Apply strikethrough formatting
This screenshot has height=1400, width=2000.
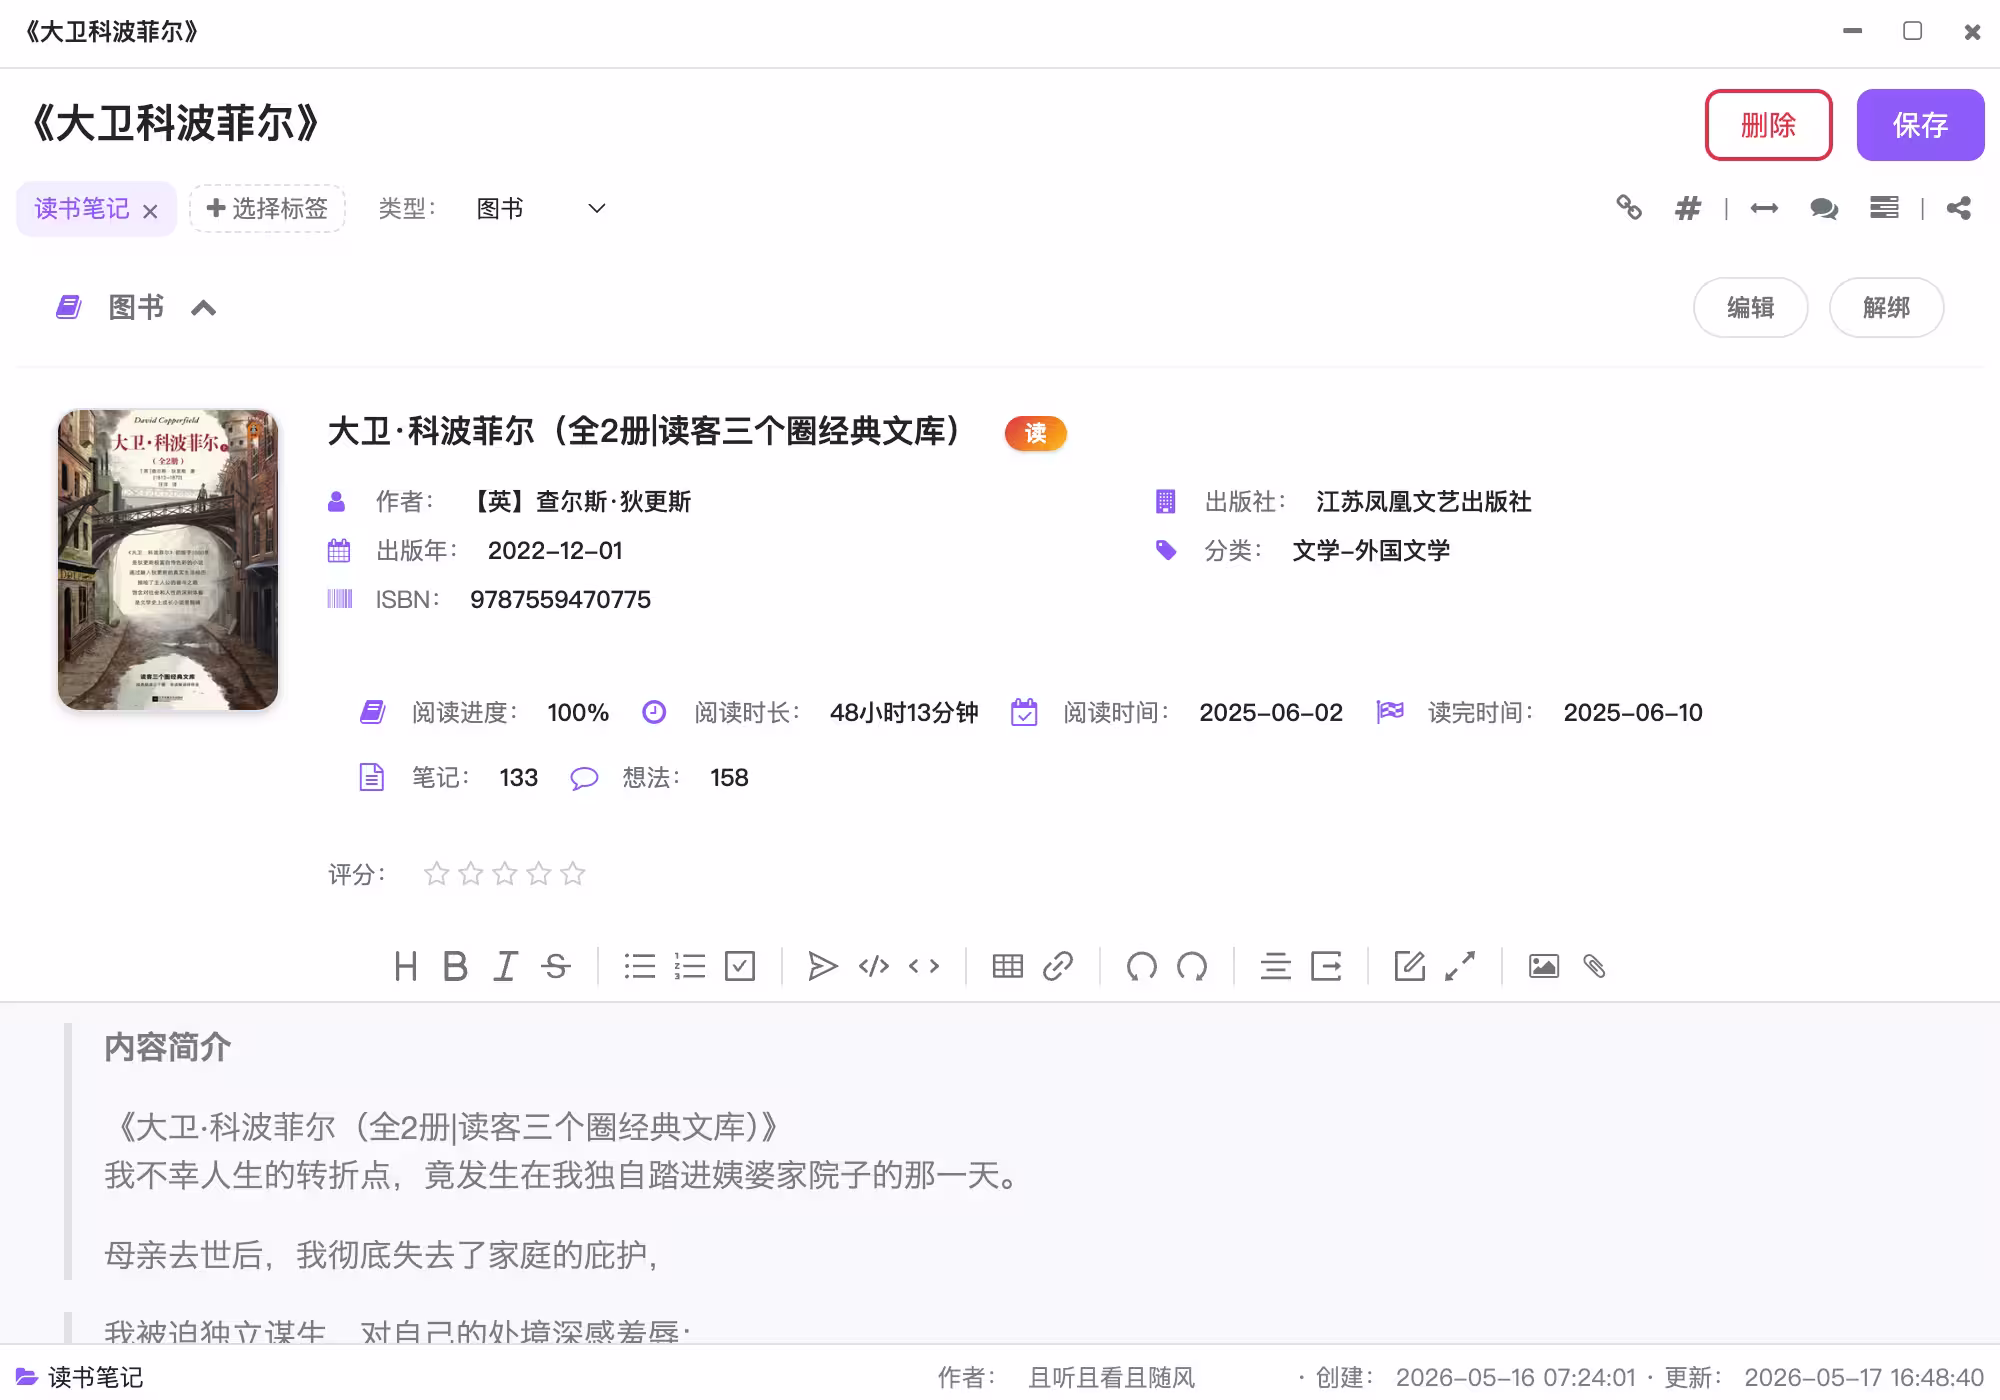pyautogui.click(x=556, y=966)
